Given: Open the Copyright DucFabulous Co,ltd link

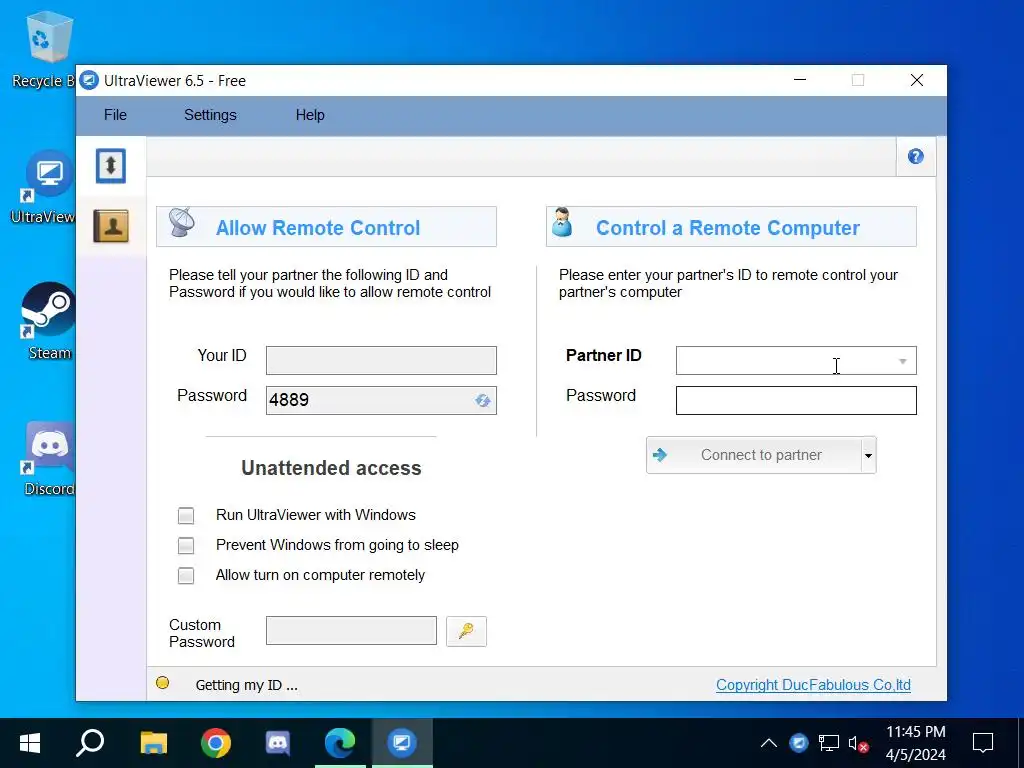Looking at the screenshot, I should click(x=813, y=684).
